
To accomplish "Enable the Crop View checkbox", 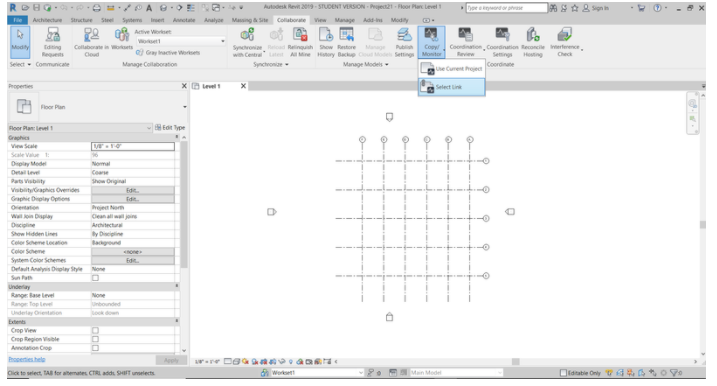I will 95,331.
